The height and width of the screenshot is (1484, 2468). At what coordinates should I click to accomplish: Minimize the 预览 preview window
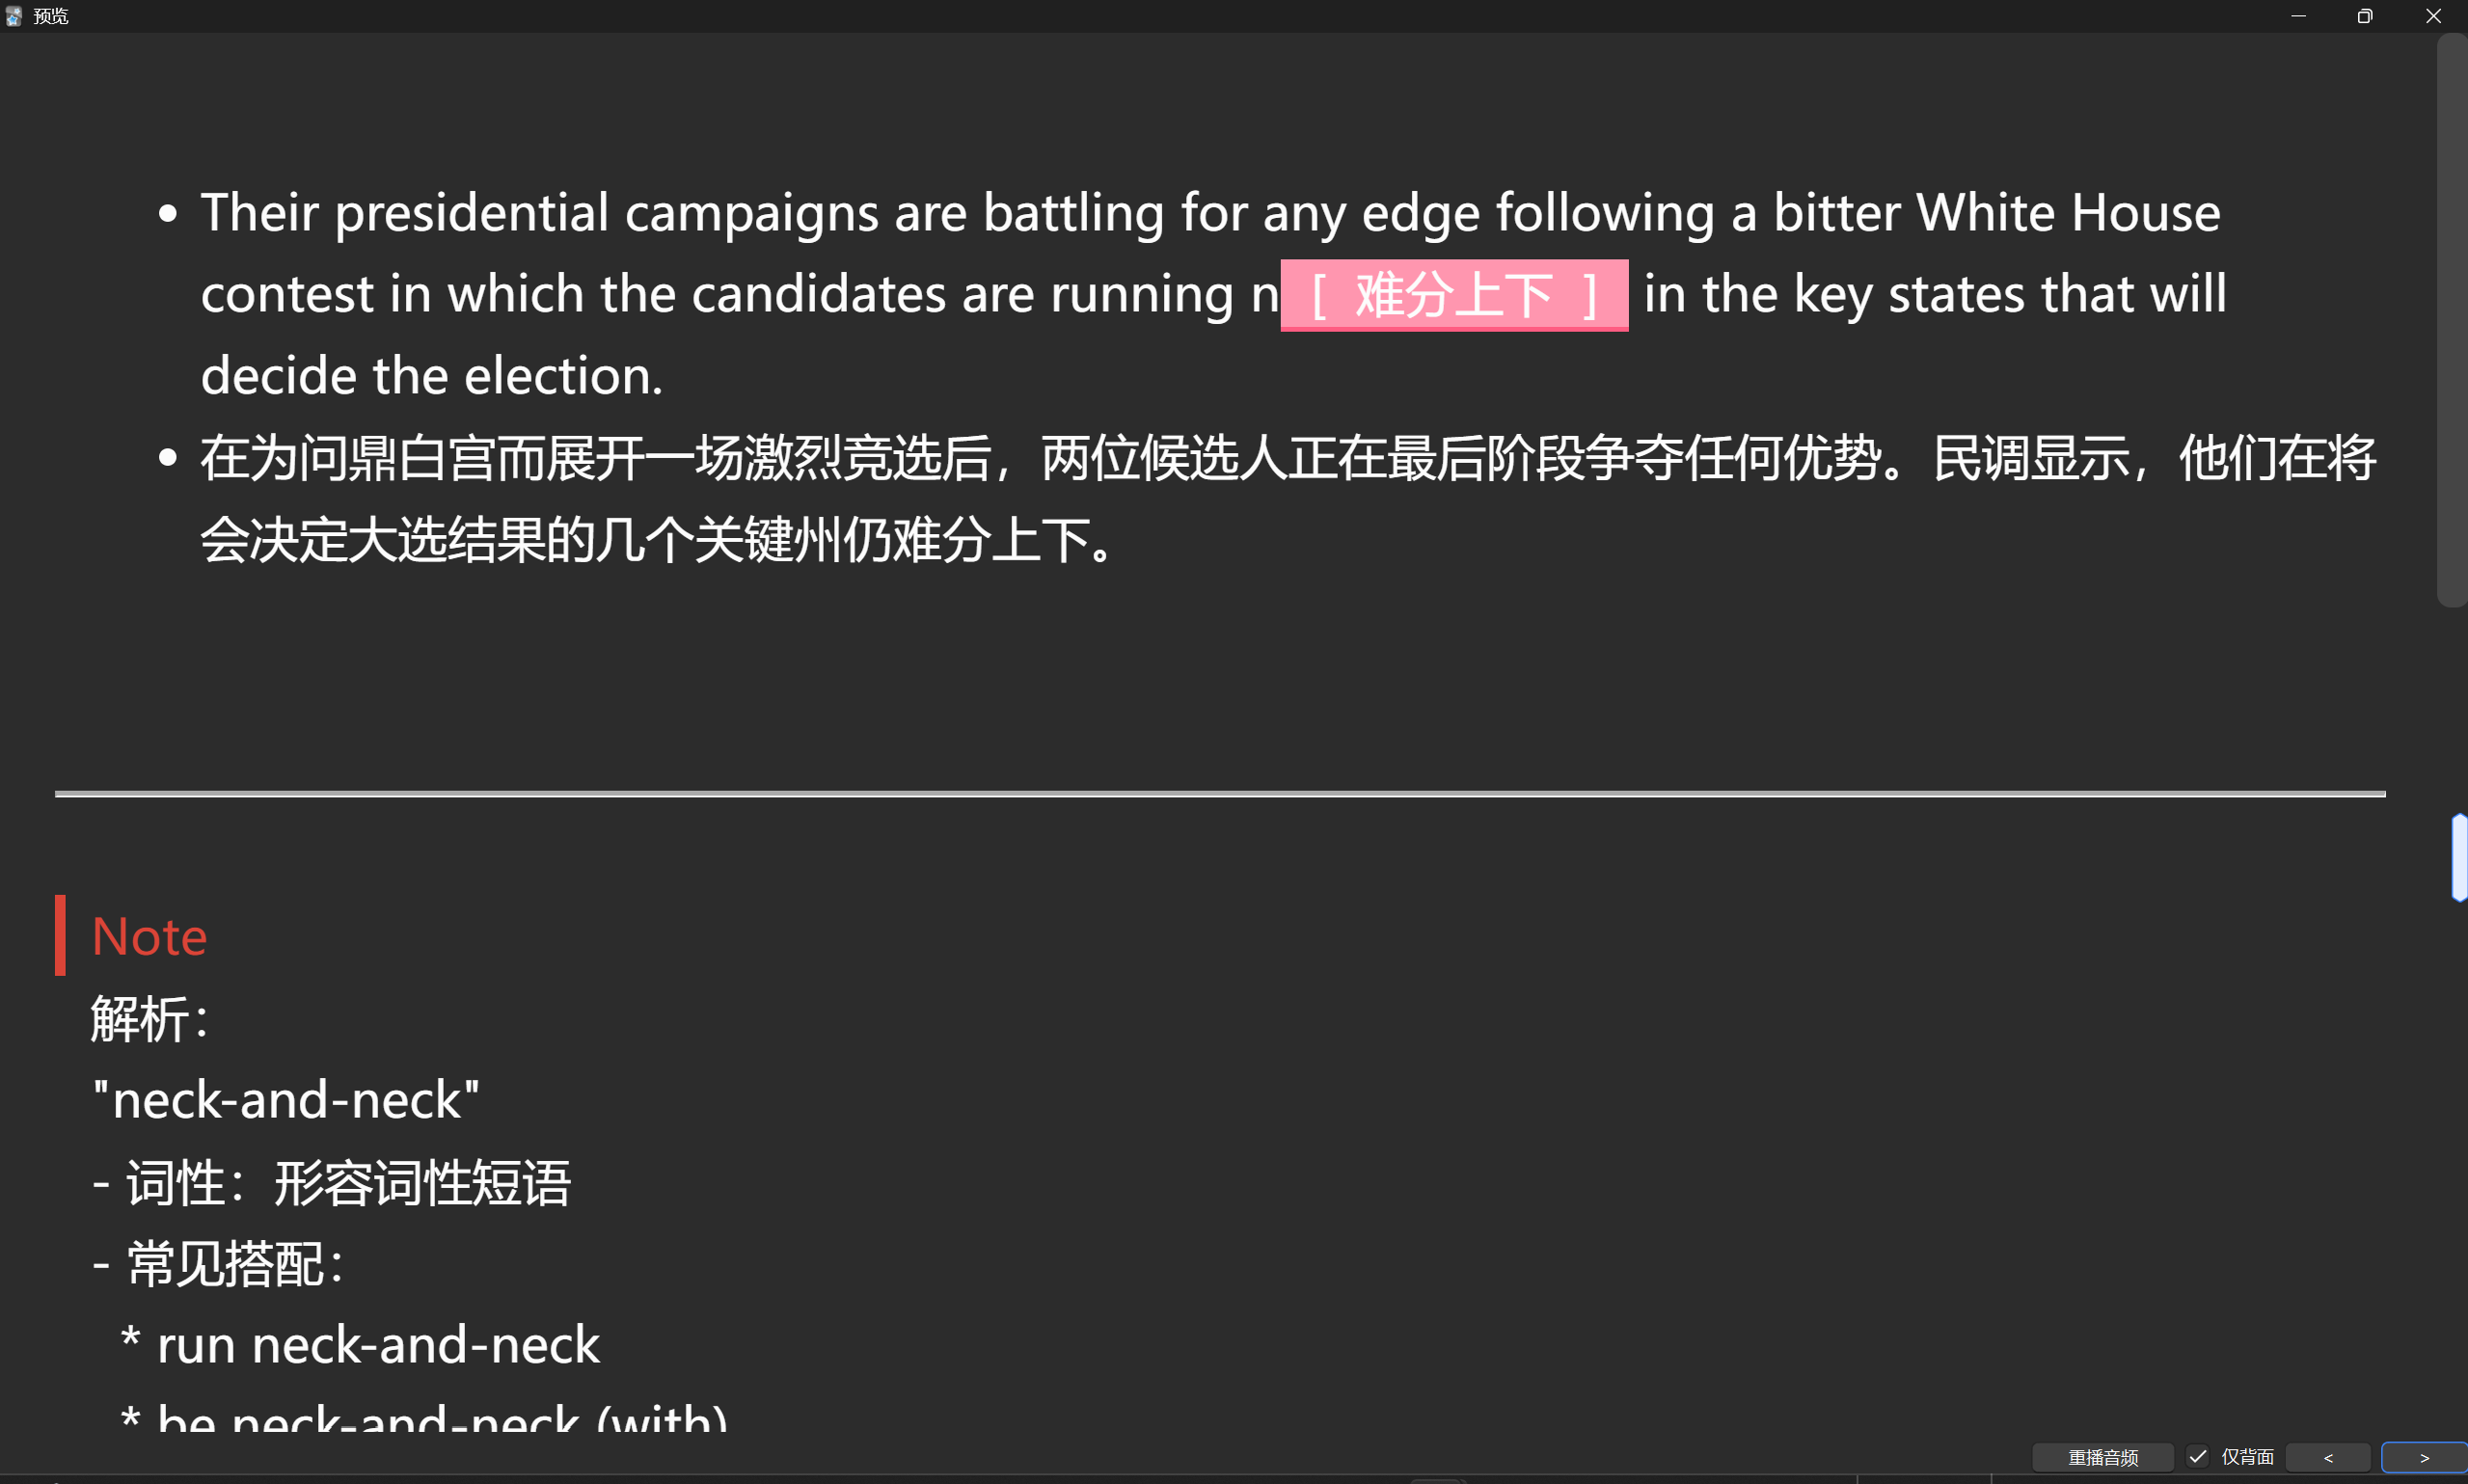pos(2298,16)
